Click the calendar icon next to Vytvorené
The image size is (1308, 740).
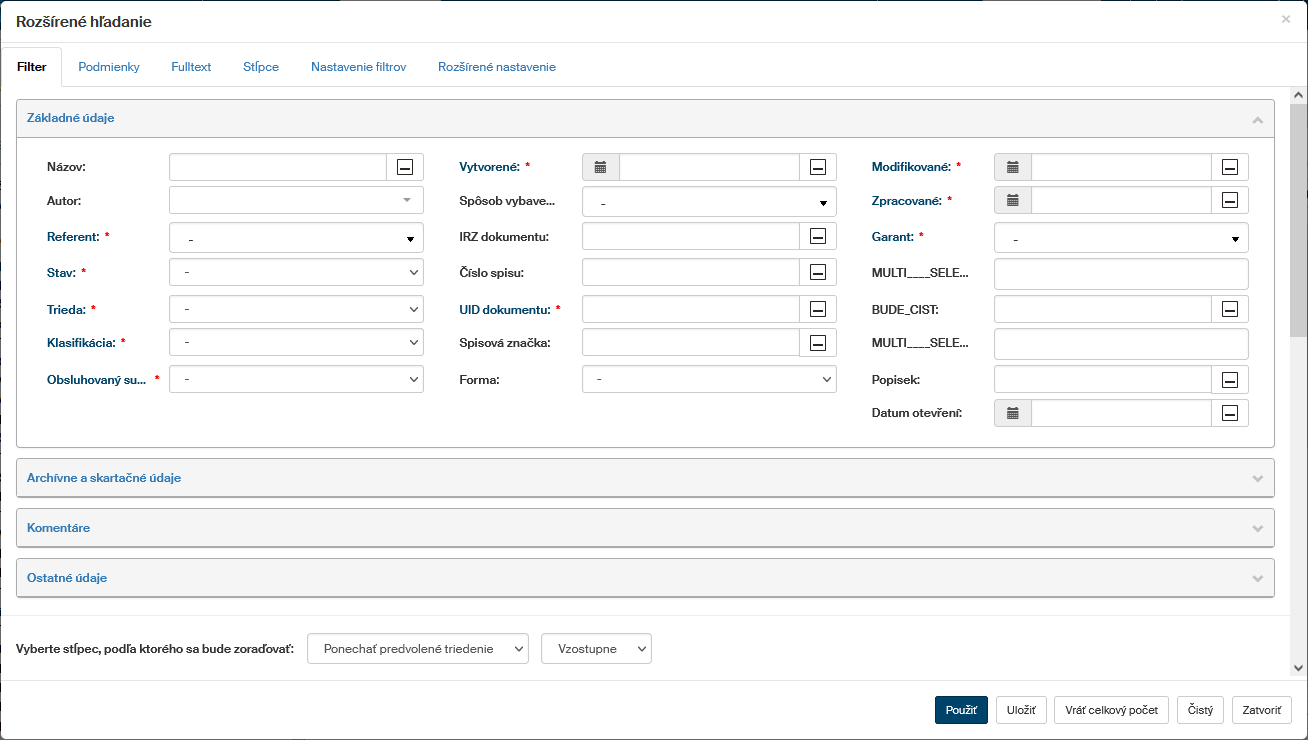click(x=600, y=167)
